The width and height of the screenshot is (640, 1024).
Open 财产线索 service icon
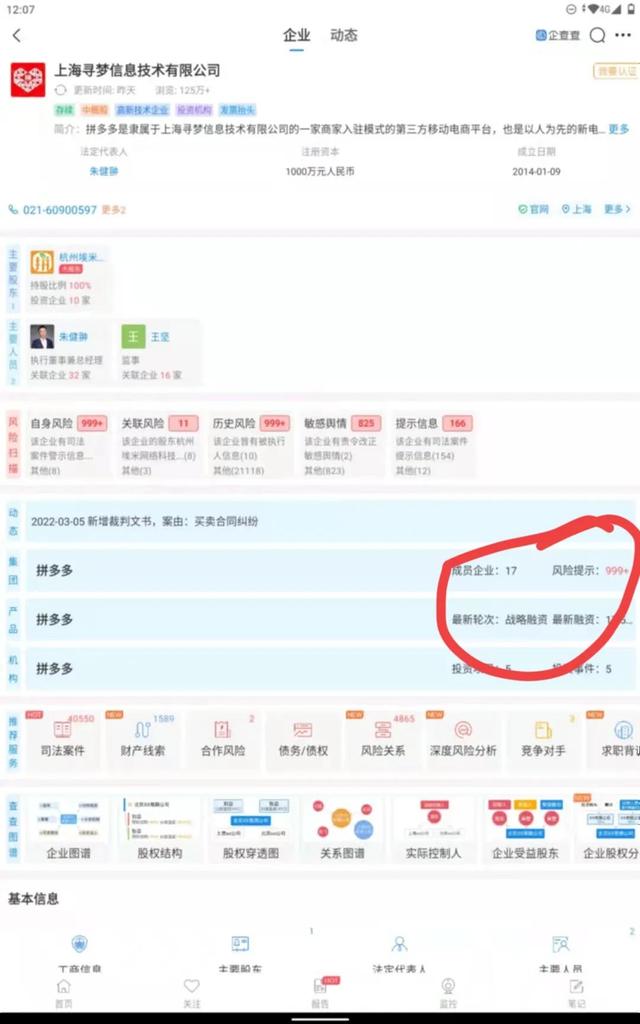coord(142,739)
